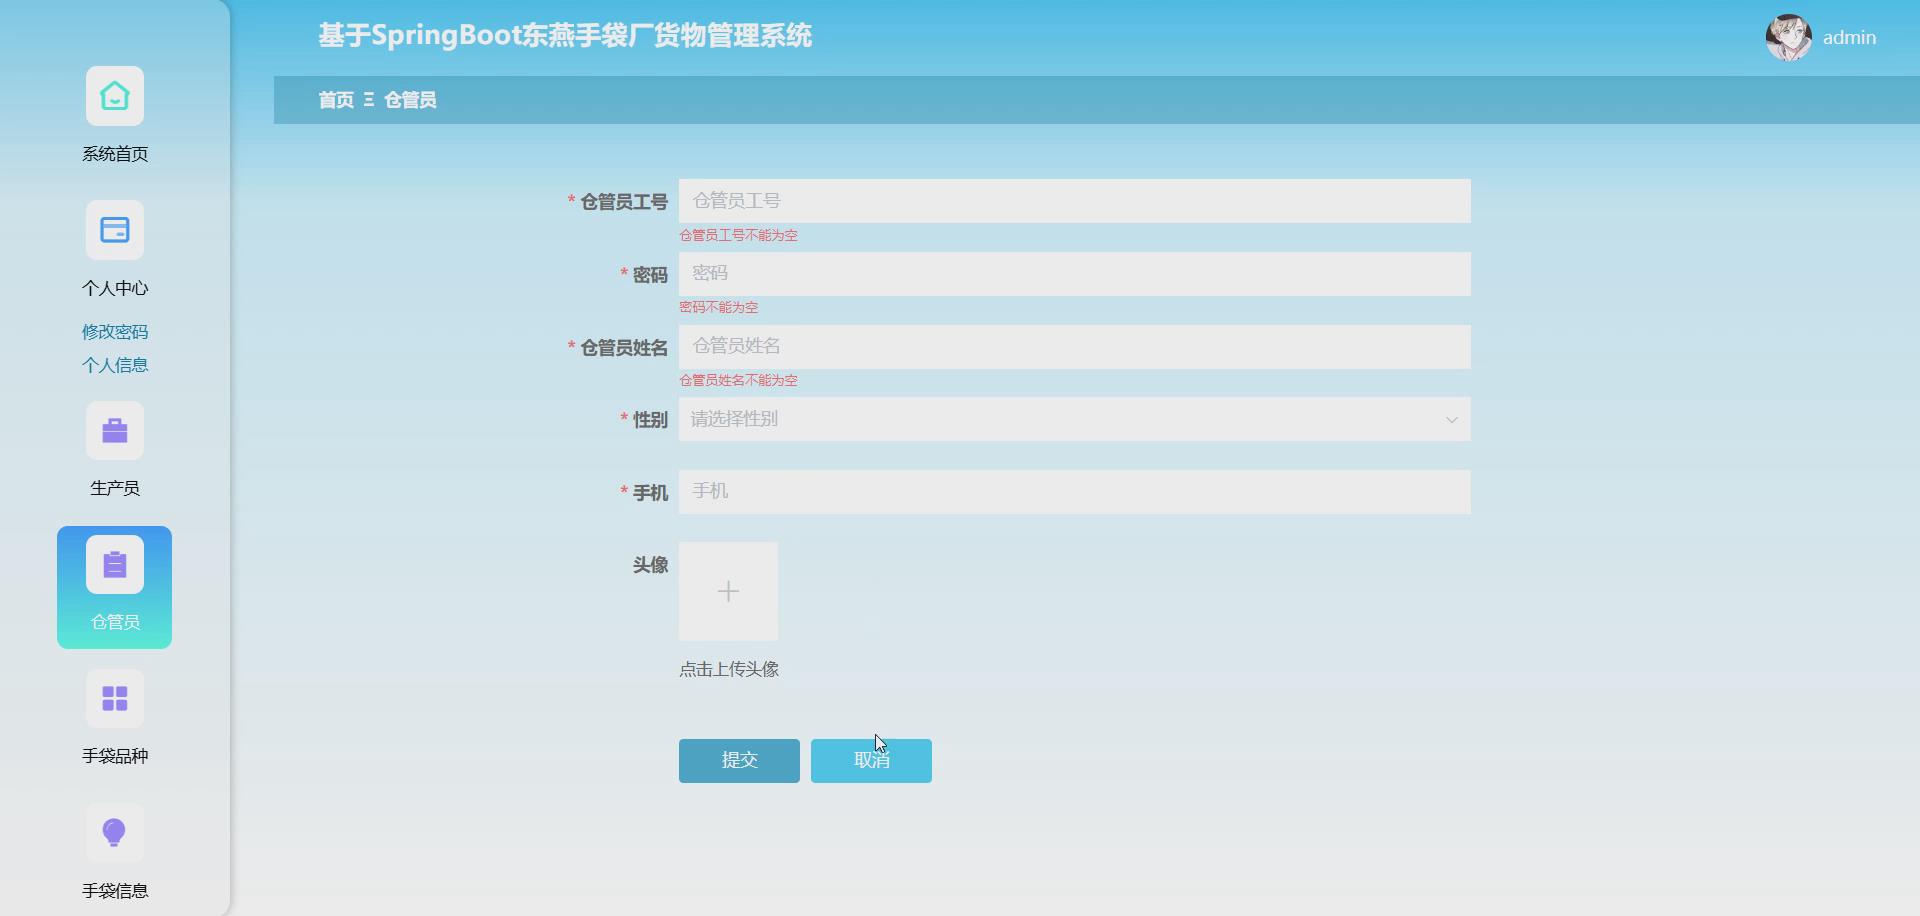
Task: Focus the 仓管员工号 input field
Action: coord(1074,201)
